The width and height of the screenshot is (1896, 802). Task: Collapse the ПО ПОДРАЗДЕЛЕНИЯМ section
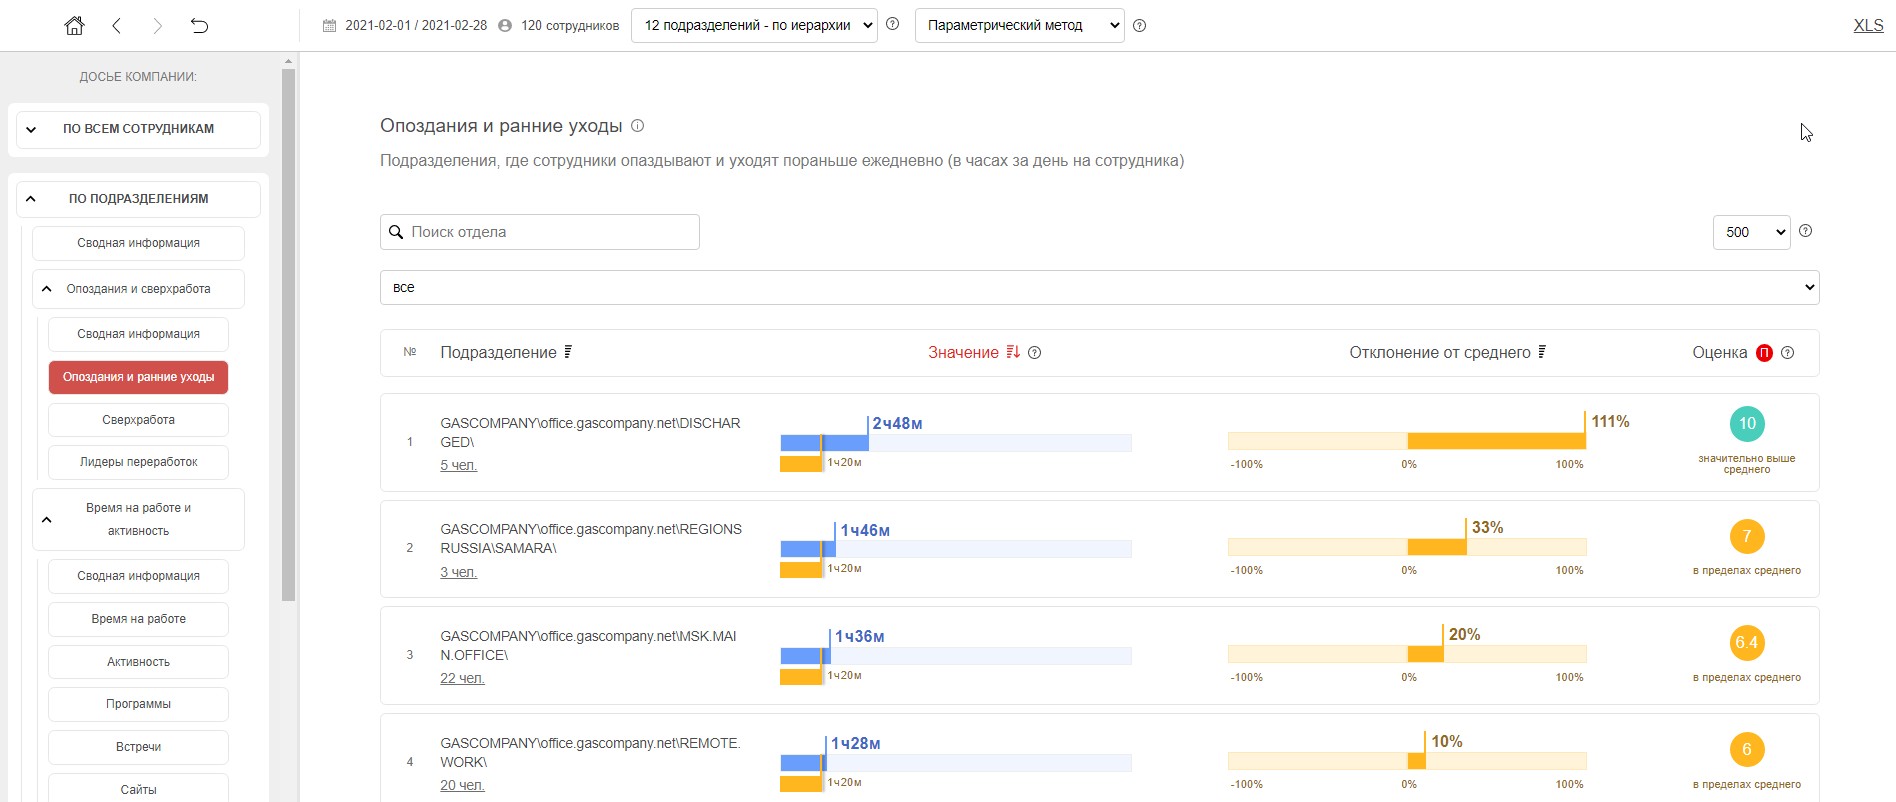(x=31, y=199)
